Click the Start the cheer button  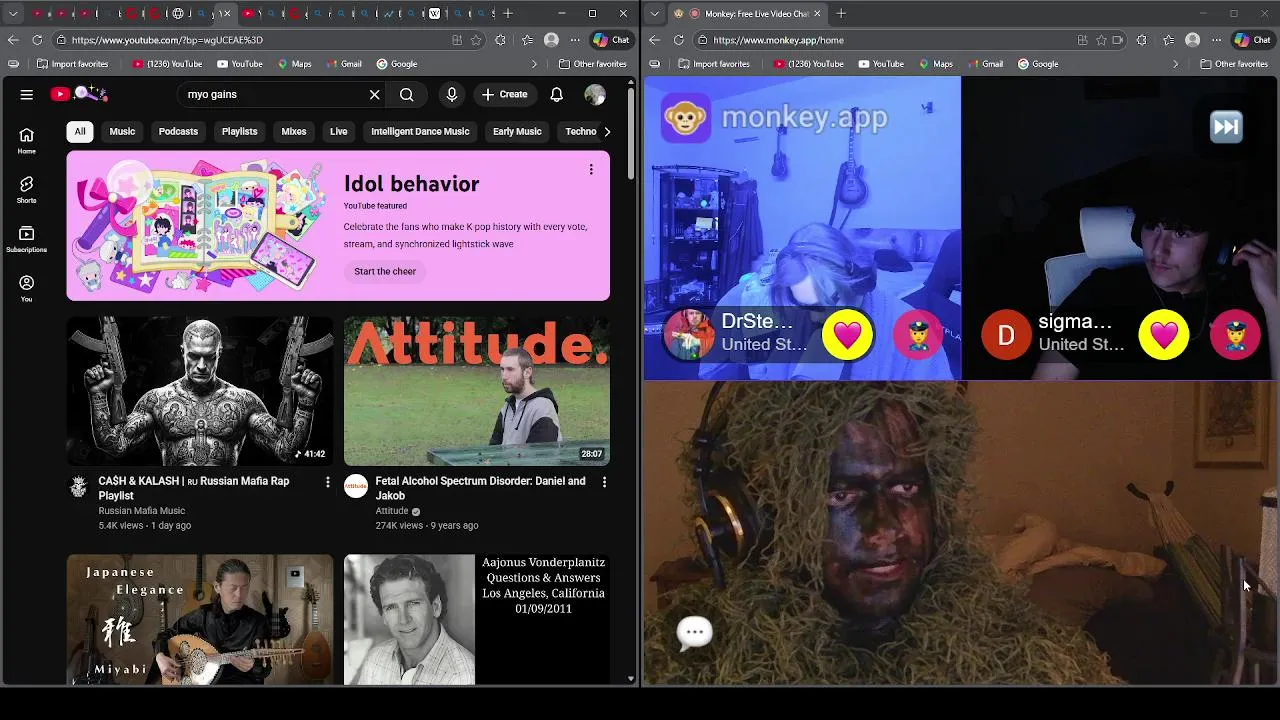[385, 271]
